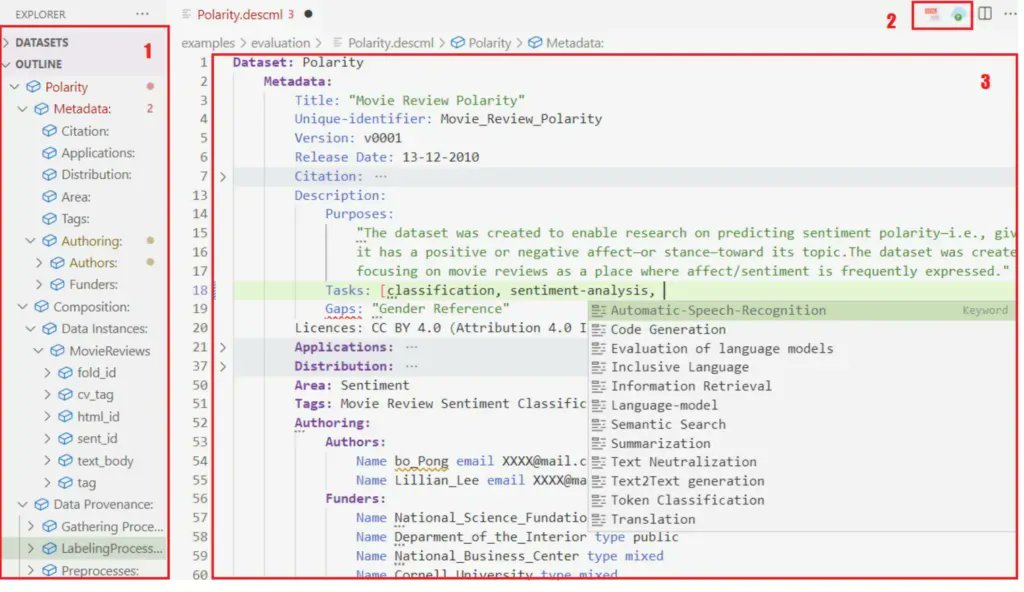Click the Polarity cube icon in the outline
The image size is (1024, 592).
(x=33, y=87)
